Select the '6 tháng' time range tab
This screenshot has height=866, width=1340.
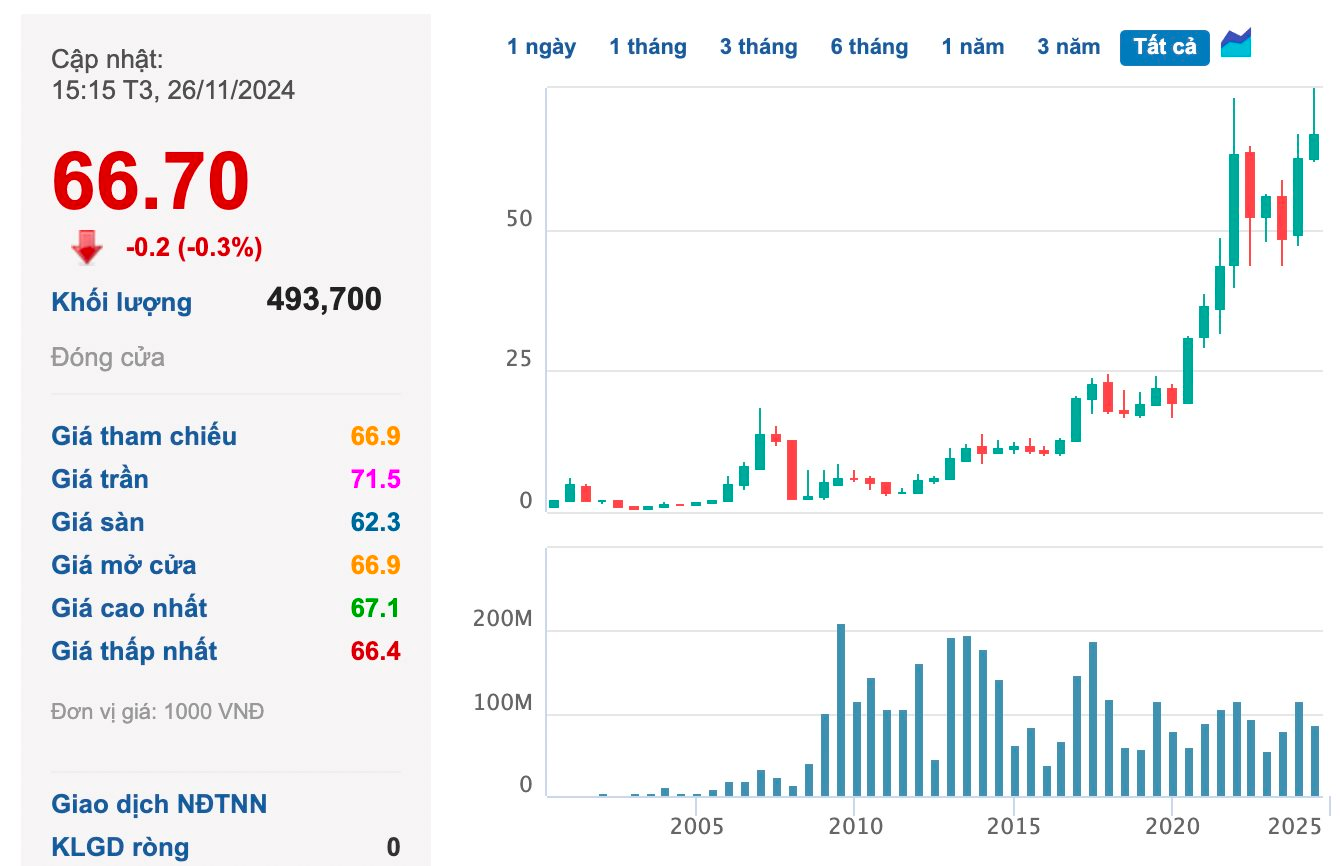click(x=869, y=47)
